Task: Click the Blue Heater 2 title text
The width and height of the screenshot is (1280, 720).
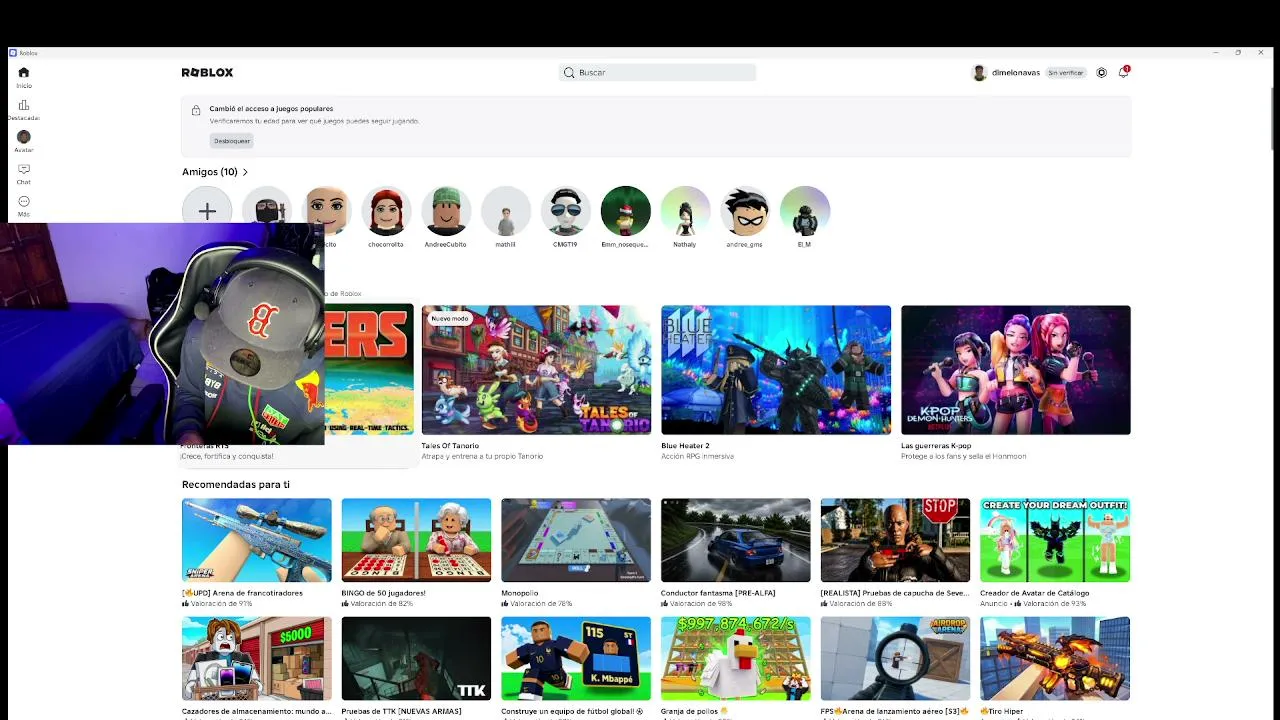Action: click(x=685, y=446)
